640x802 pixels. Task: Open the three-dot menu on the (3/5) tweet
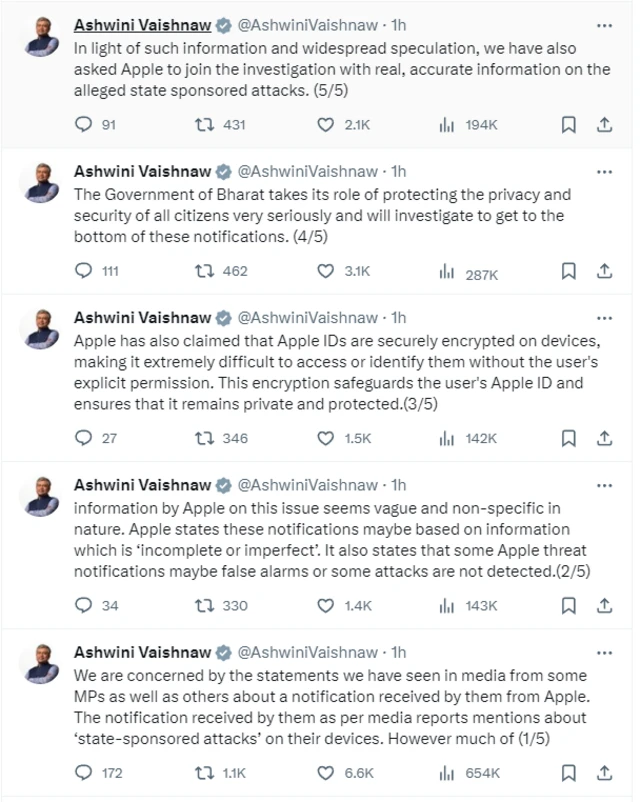click(x=604, y=318)
